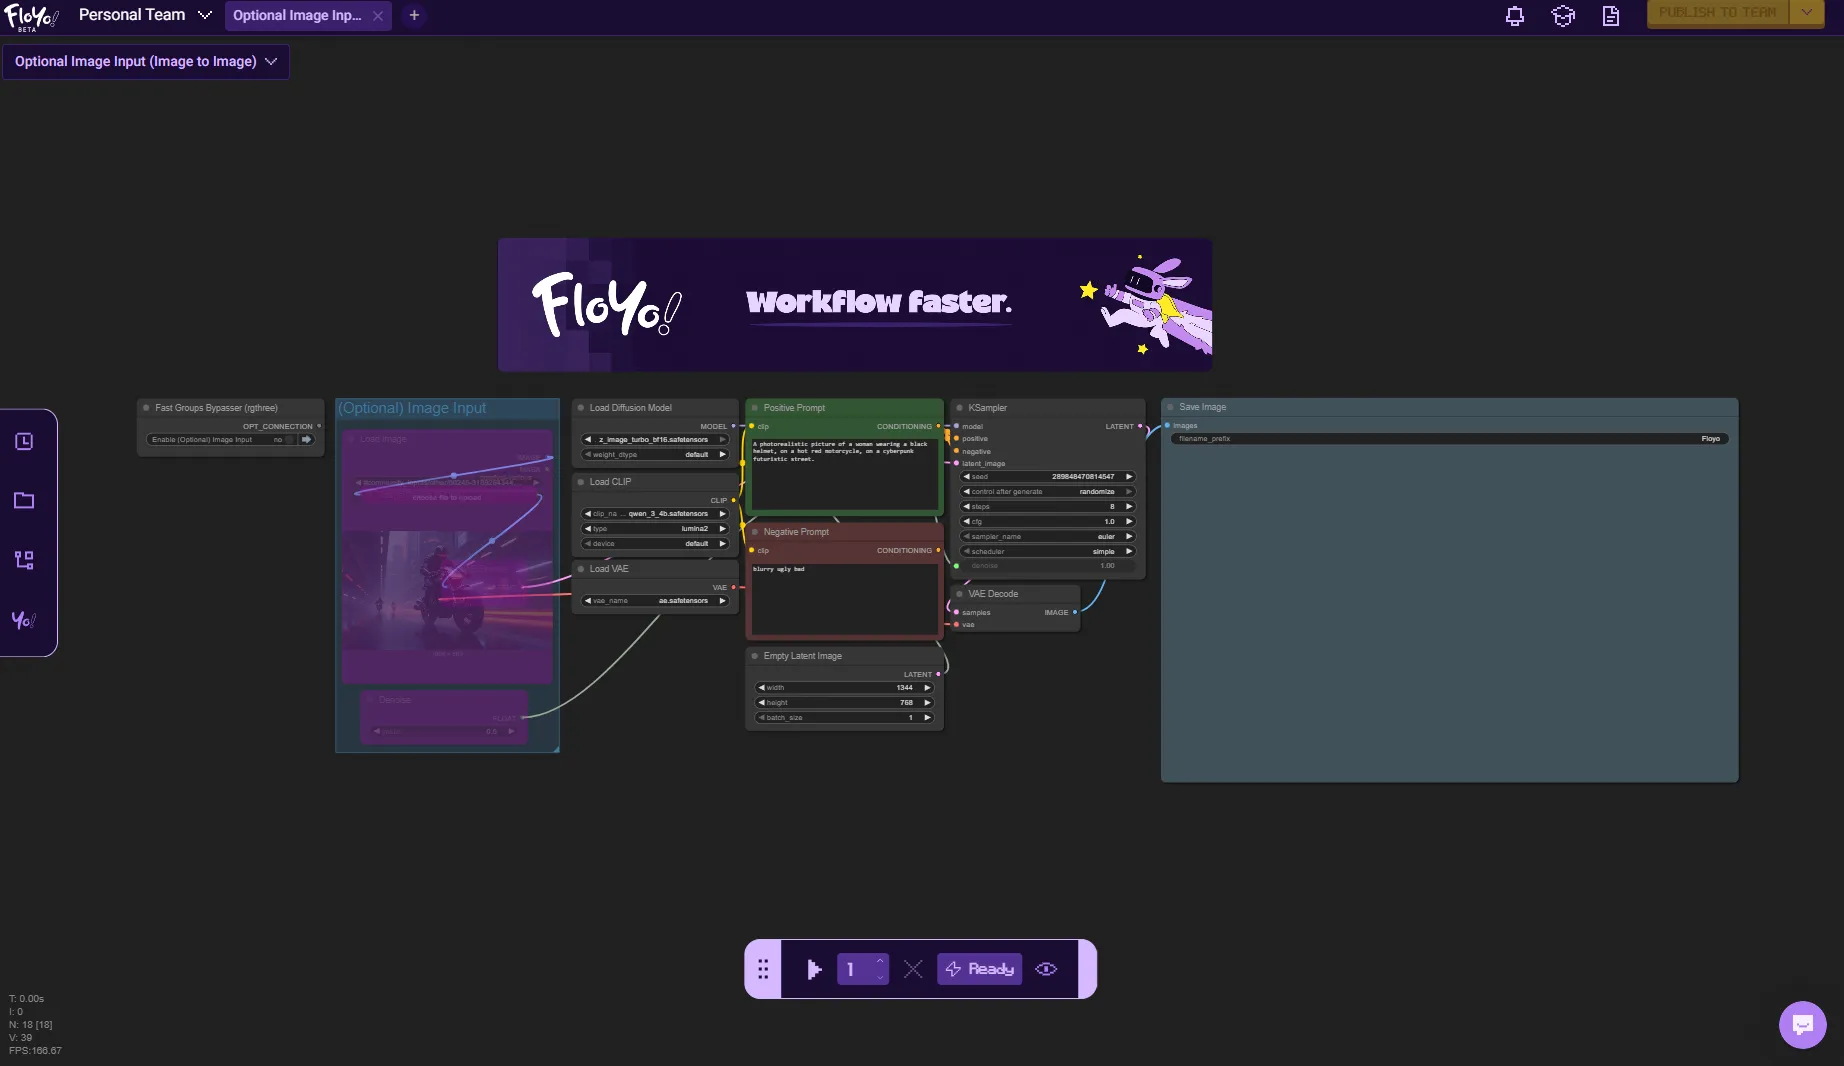Click the Ready status button
1844x1066 pixels.
980,969
